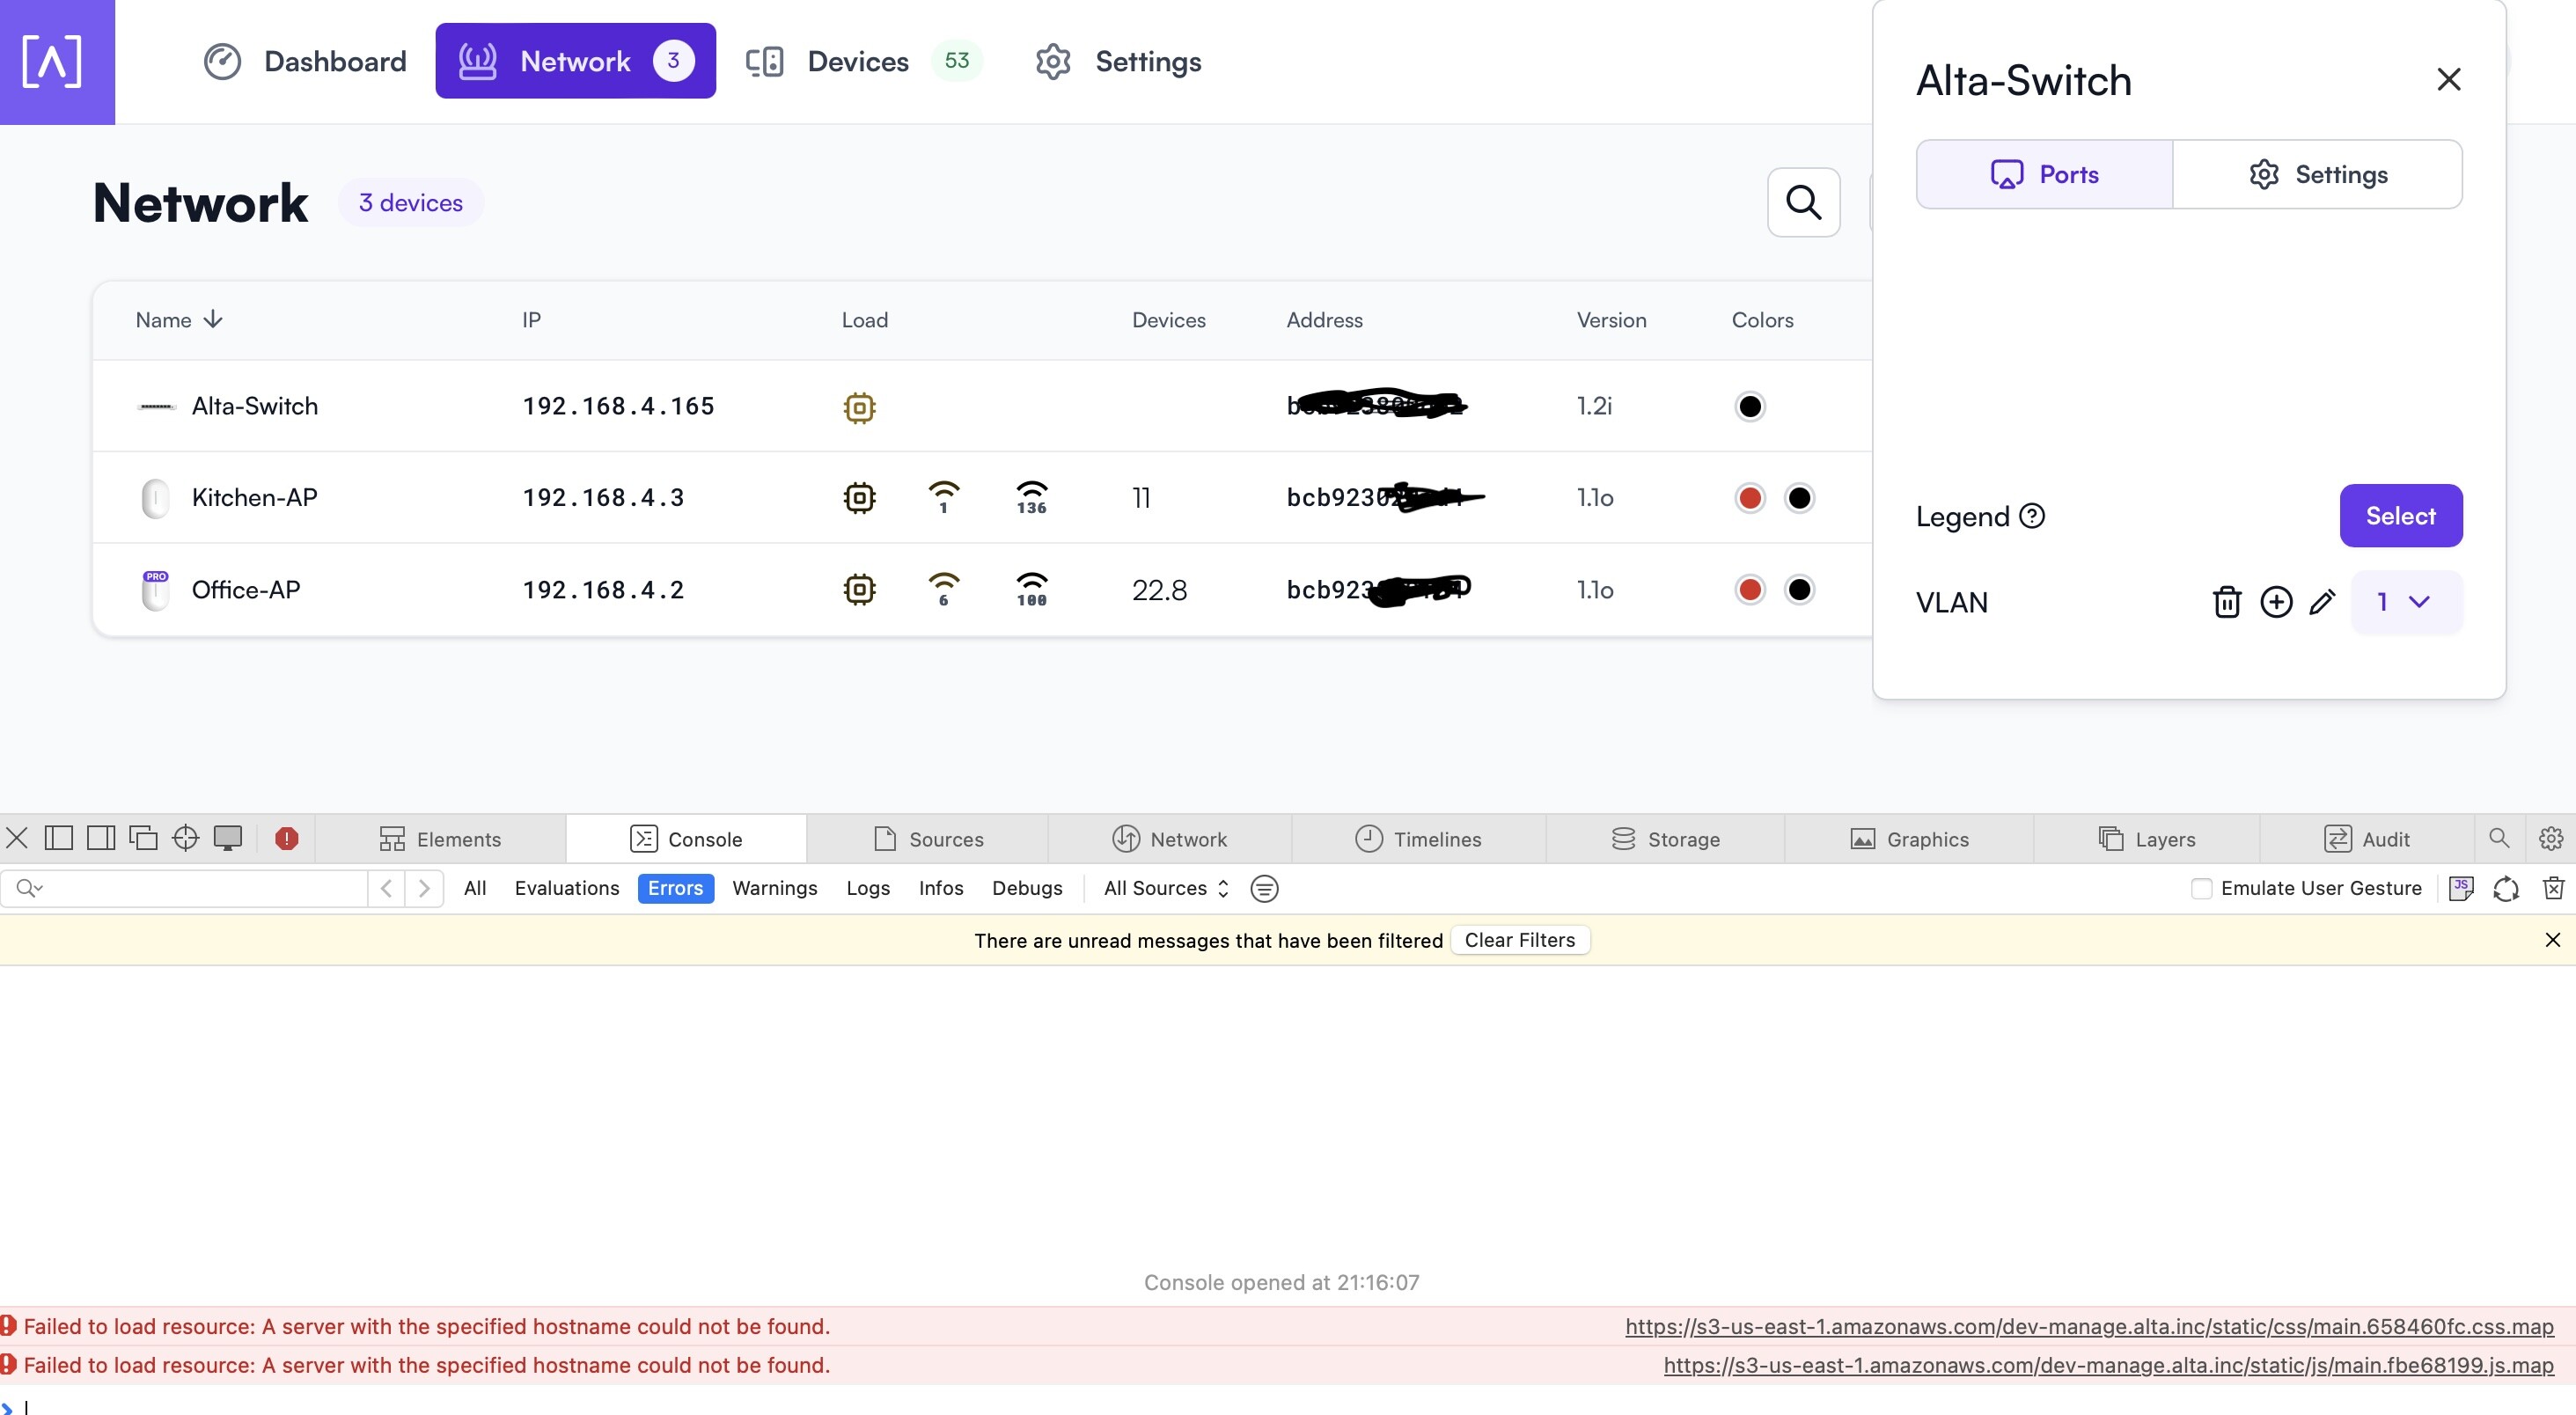Click Clear Filters in the unread messages banner
The image size is (2576, 1415).
1518,939
